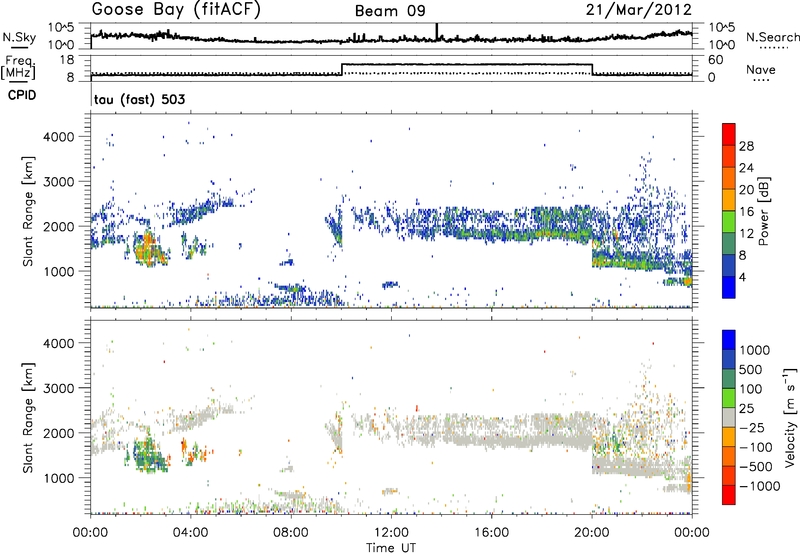Screen dimensions: 800x554
Task: Click the '-500' tick on the Velocity scale
Action: (x=756, y=467)
